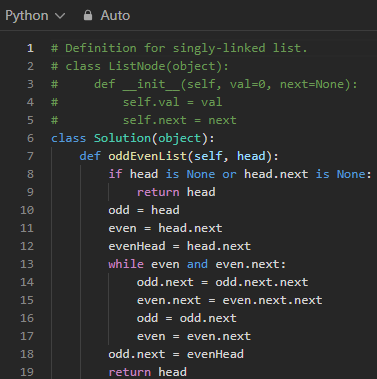Click 'evenHead = head.next' on line 12
The image size is (377, 379).
click(180, 246)
